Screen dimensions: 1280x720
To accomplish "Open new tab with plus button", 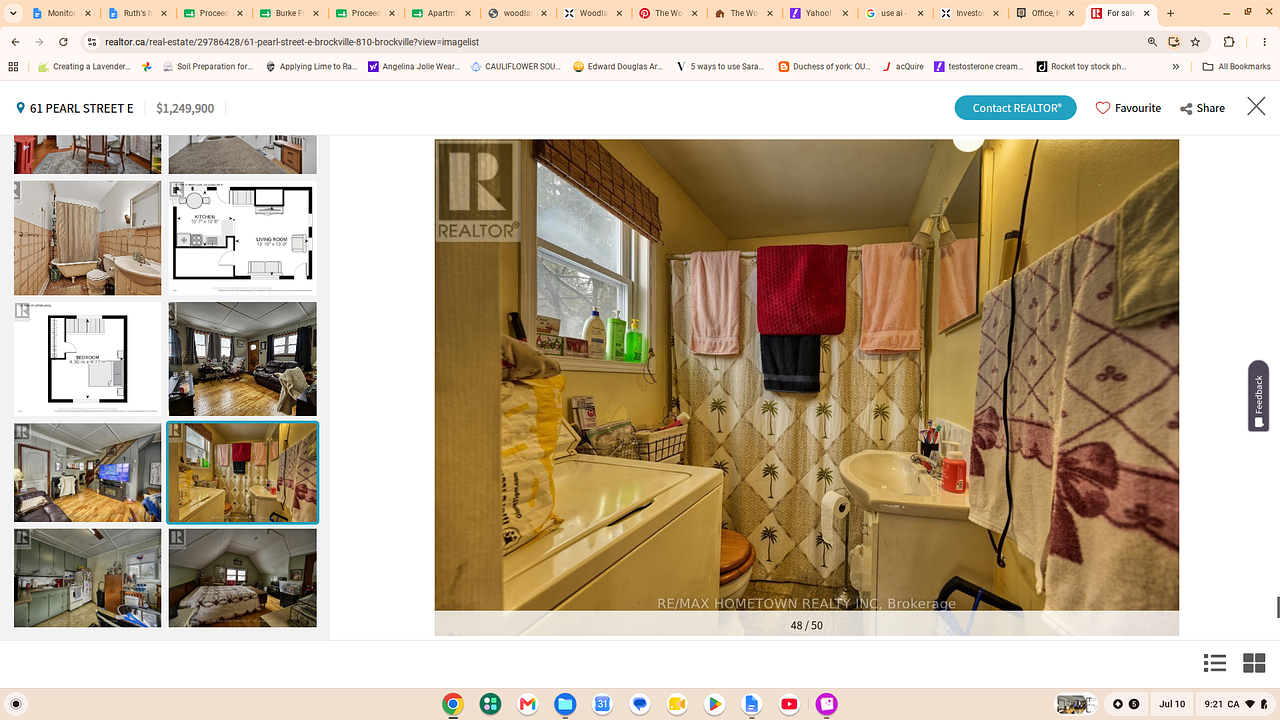I will tap(1171, 14).
